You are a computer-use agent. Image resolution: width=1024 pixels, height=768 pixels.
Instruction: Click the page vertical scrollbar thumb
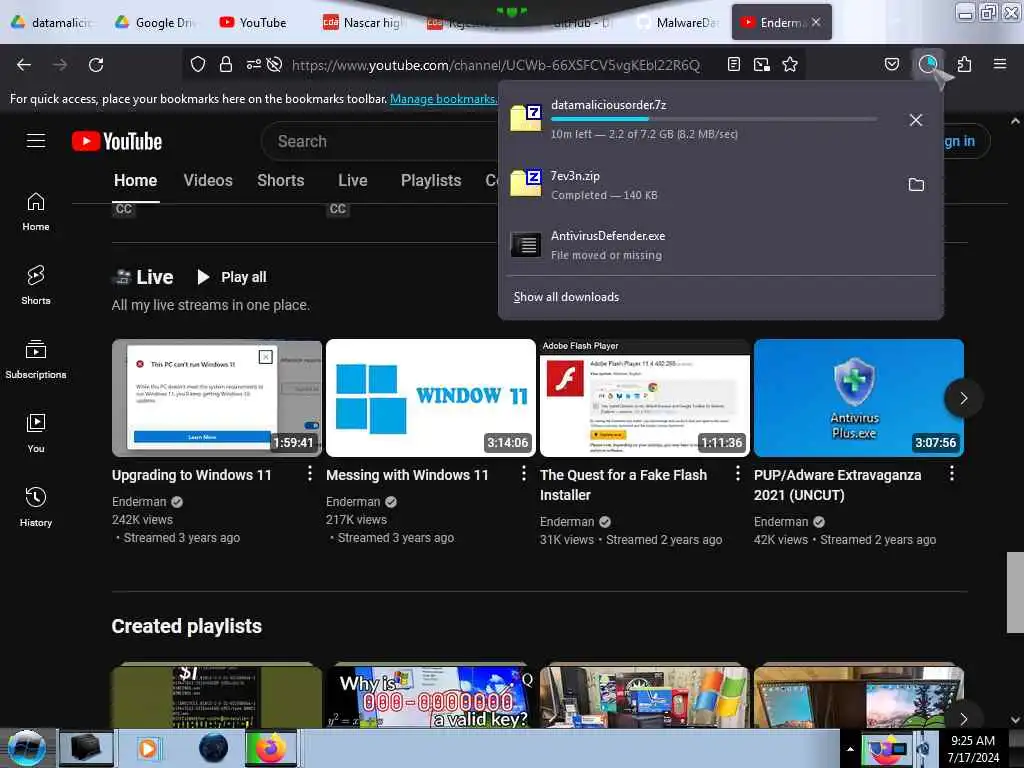(x=1015, y=592)
